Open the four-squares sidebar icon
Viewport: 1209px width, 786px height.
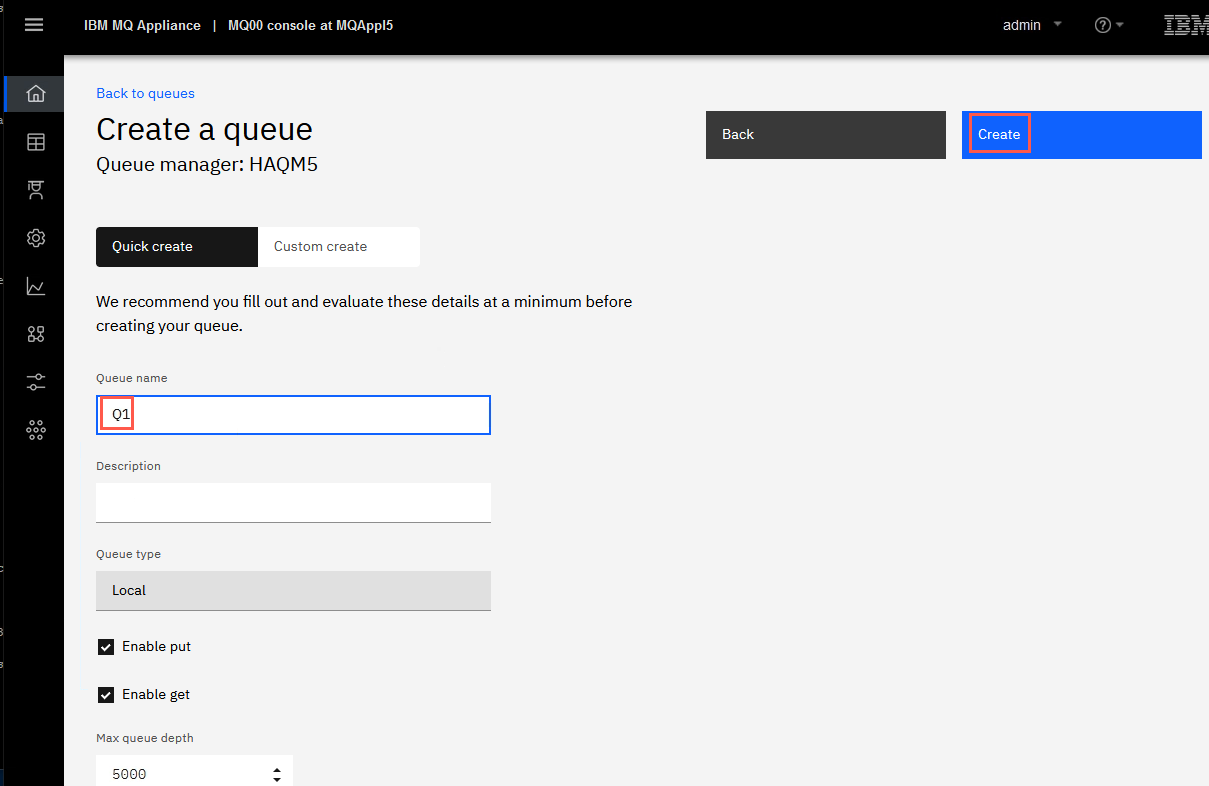[36, 334]
